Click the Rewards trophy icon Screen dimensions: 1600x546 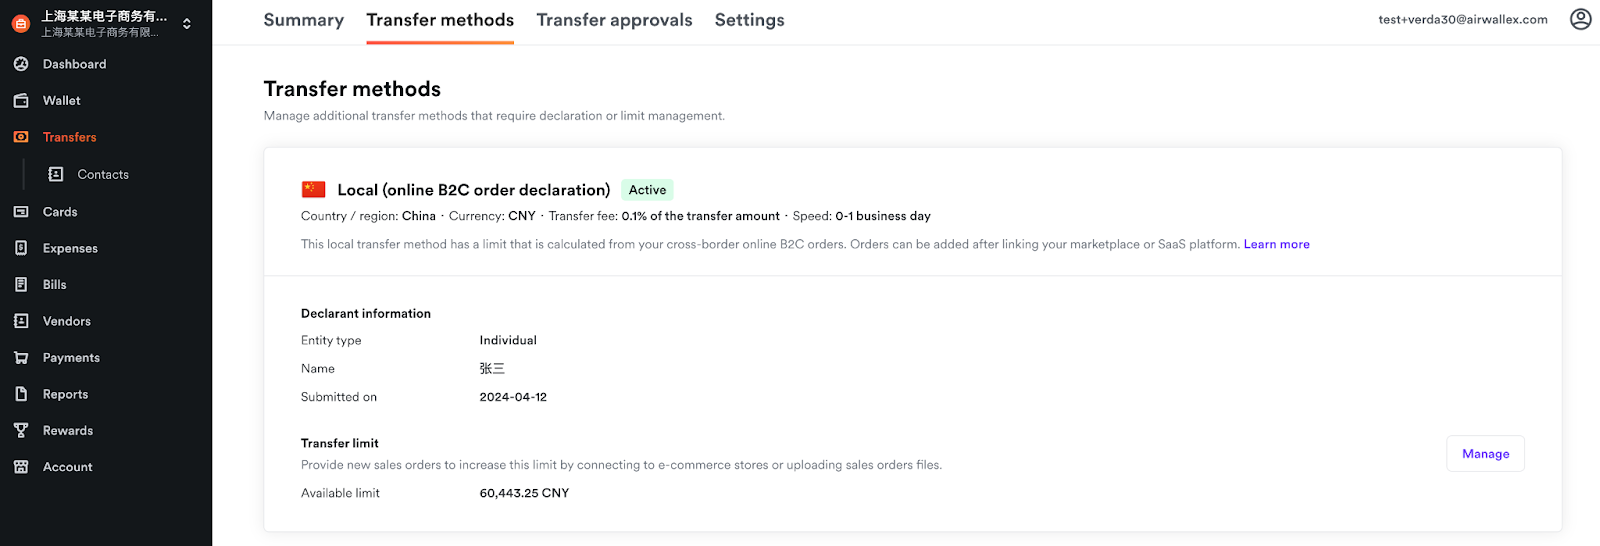coord(21,431)
